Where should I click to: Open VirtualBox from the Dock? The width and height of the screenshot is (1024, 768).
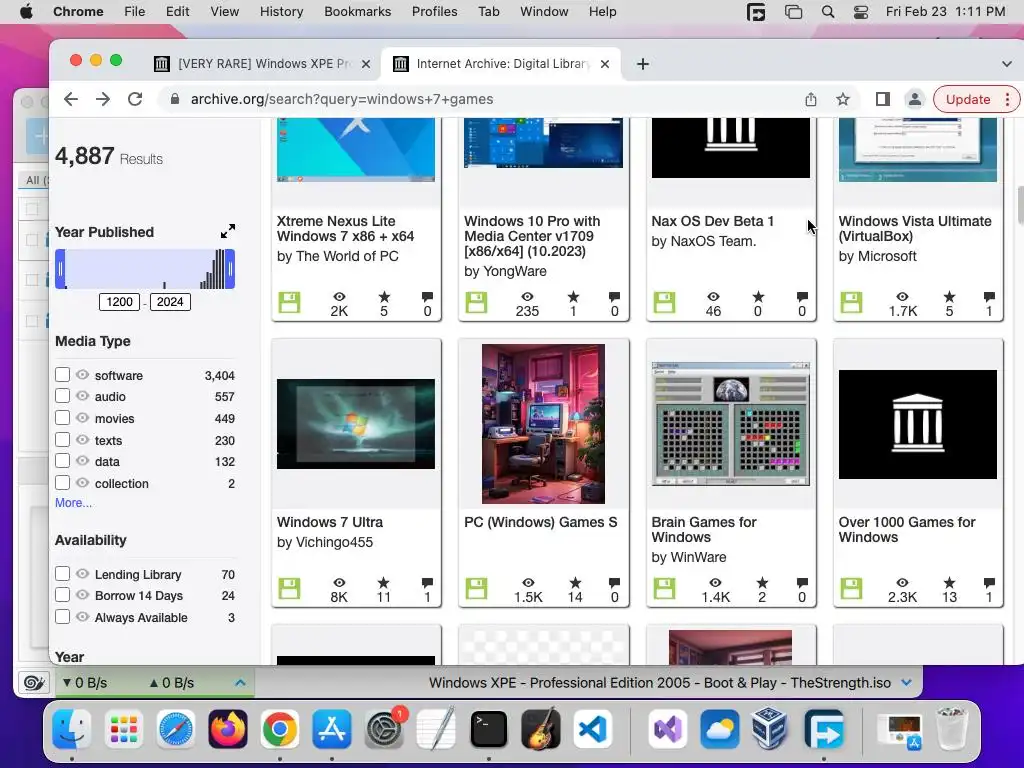click(x=769, y=729)
